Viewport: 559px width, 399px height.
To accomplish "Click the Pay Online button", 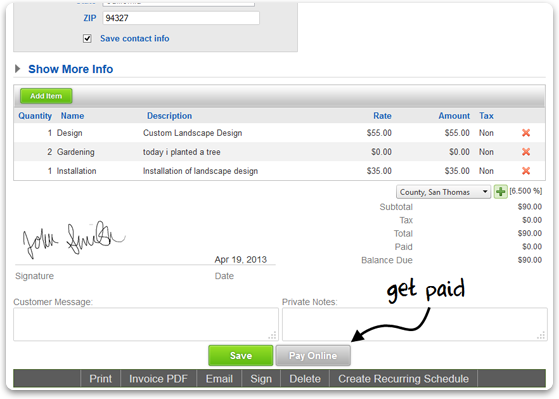I will [x=313, y=355].
